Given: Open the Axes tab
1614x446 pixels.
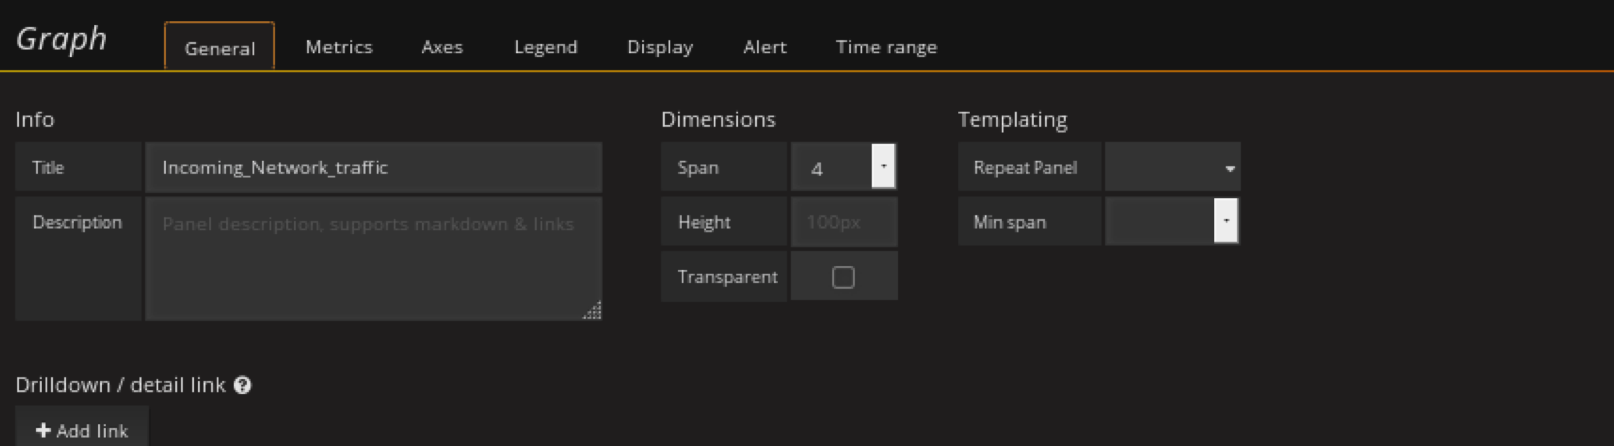Looking at the screenshot, I should [442, 47].
